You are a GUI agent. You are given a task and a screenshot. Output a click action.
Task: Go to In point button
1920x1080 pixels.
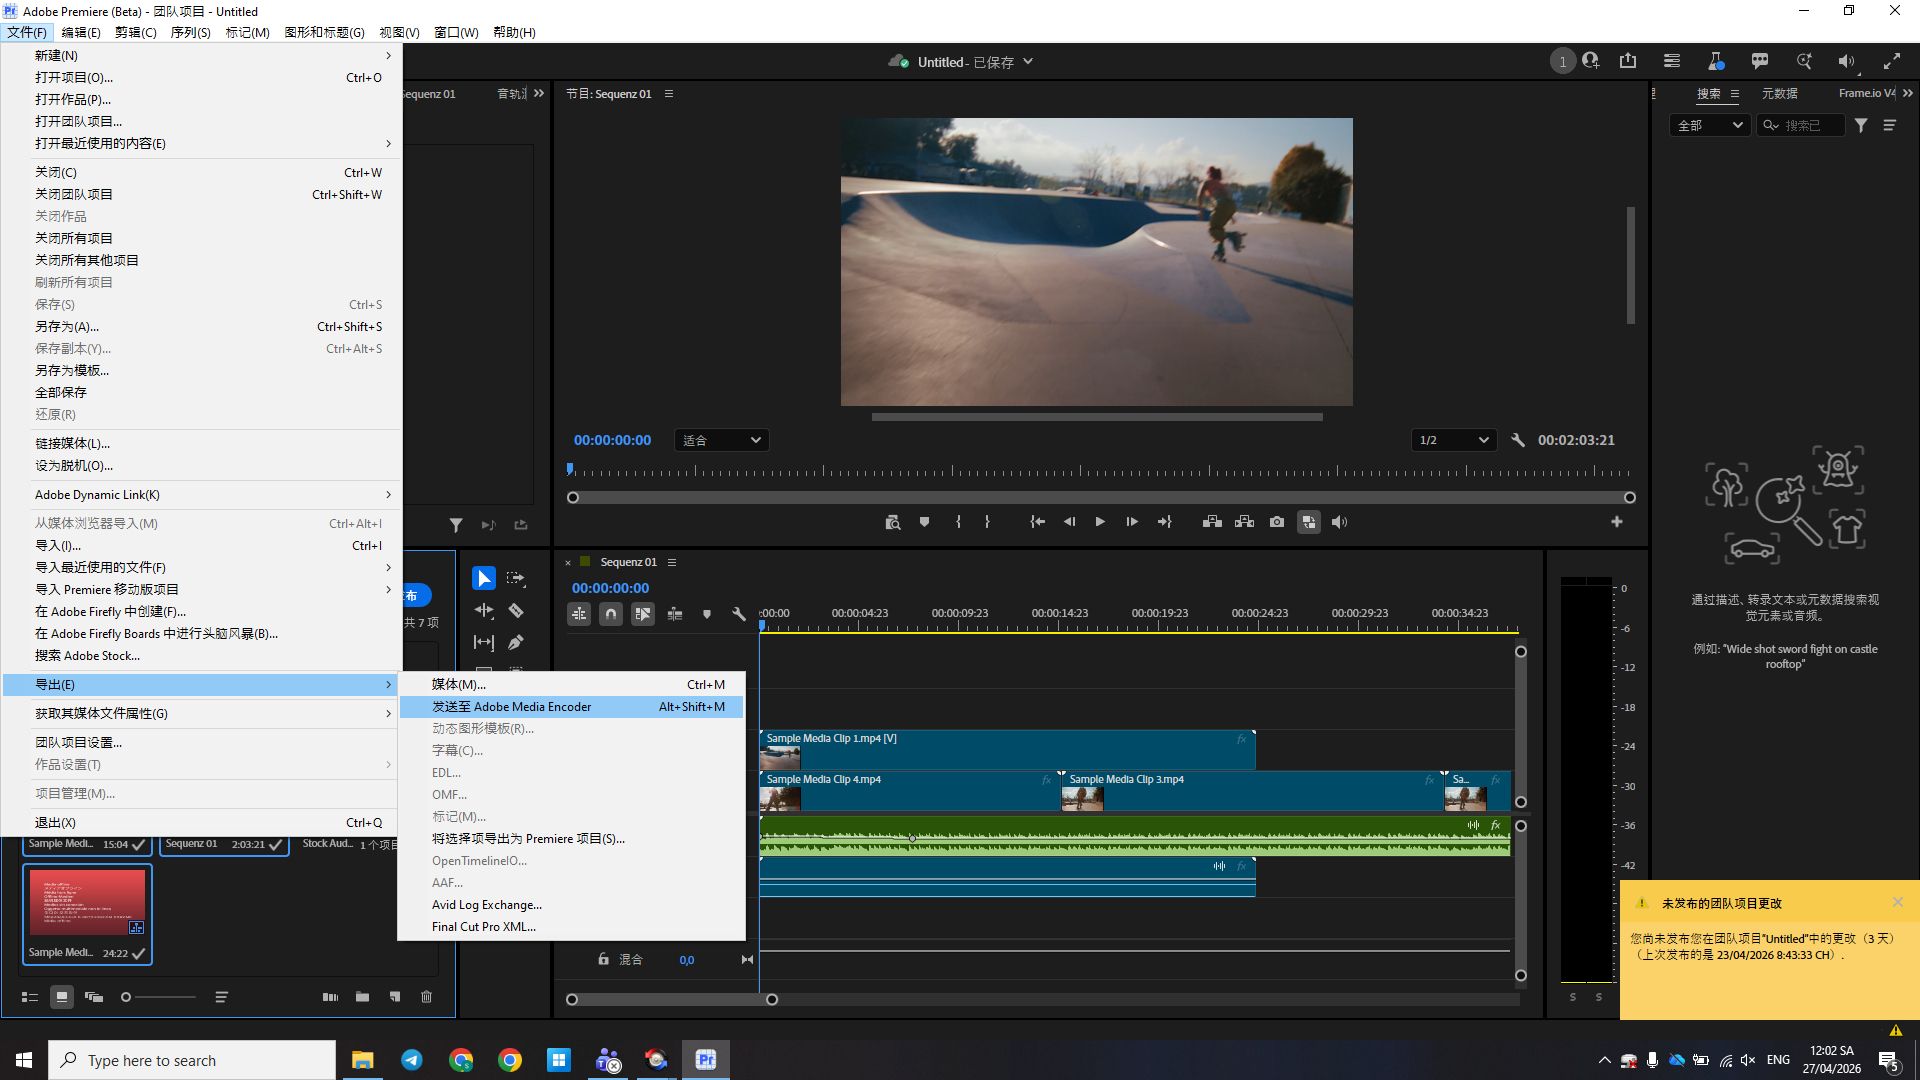pos(1037,522)
